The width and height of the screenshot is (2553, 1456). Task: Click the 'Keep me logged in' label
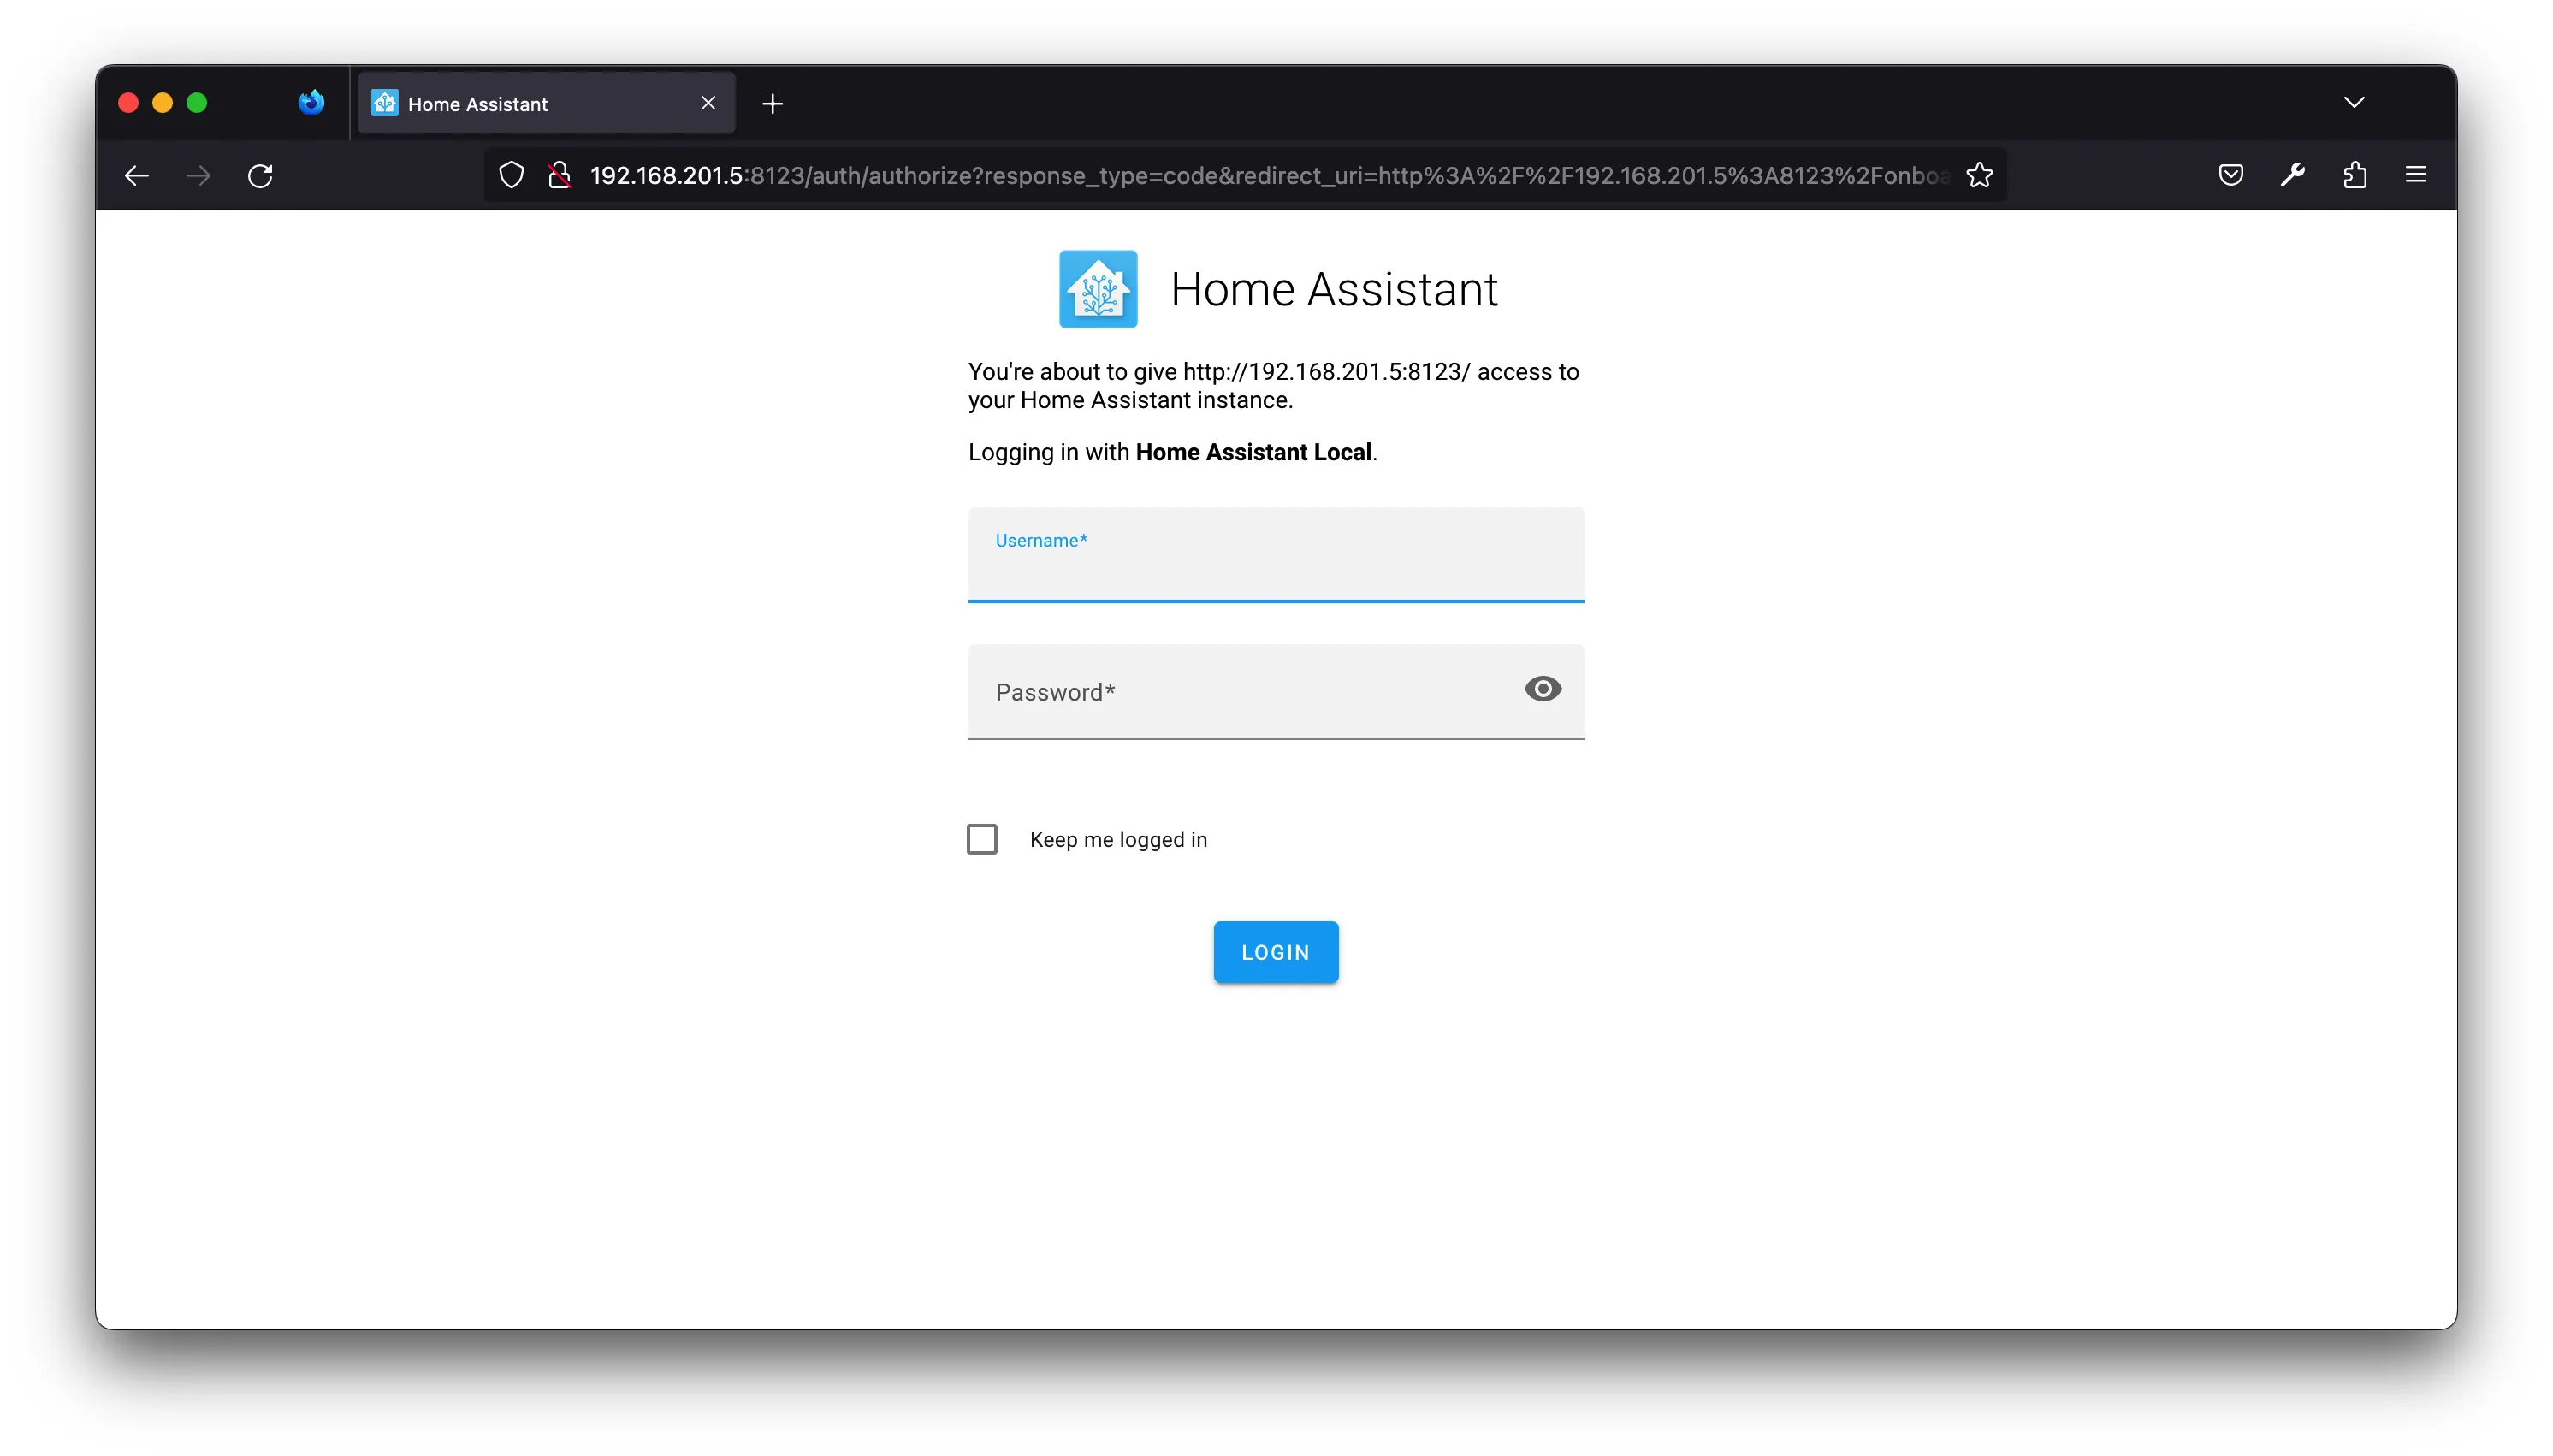[x=1118, y=840]
